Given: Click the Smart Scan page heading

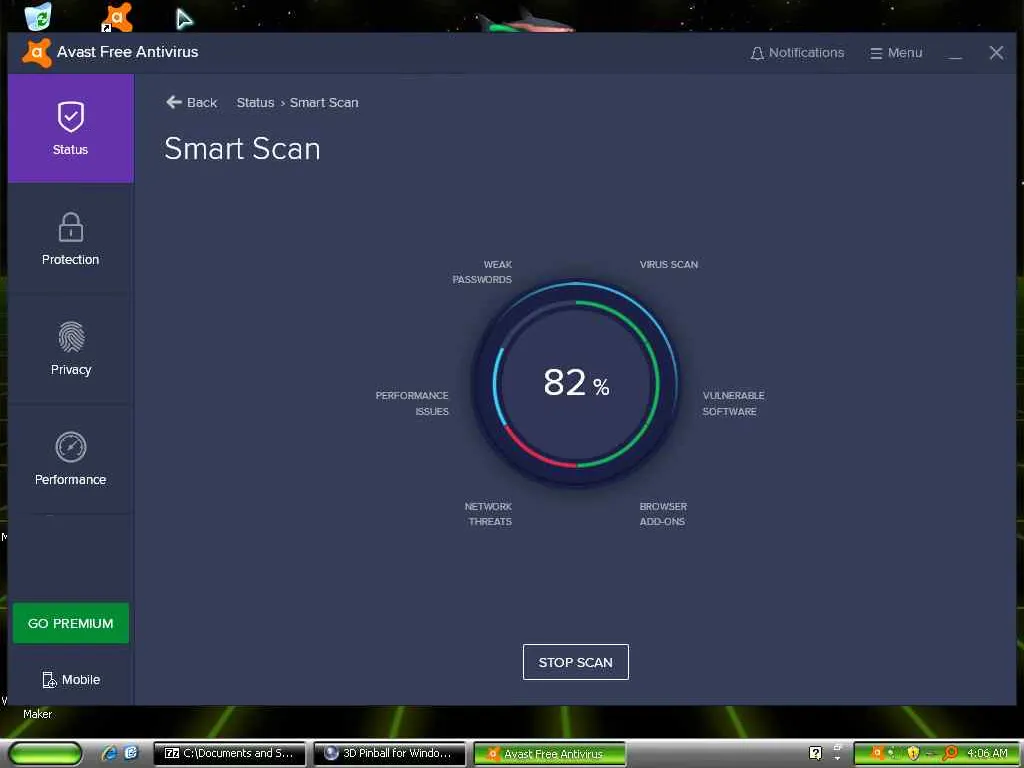Looking at the screenshot, I should 242,148.
